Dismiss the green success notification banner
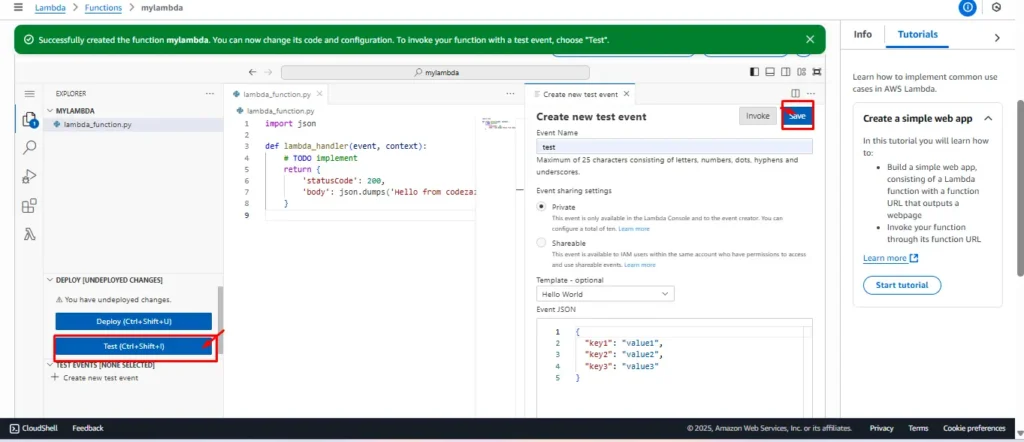The height and width of the screenshot is (442, 1024). click(810, 40)
